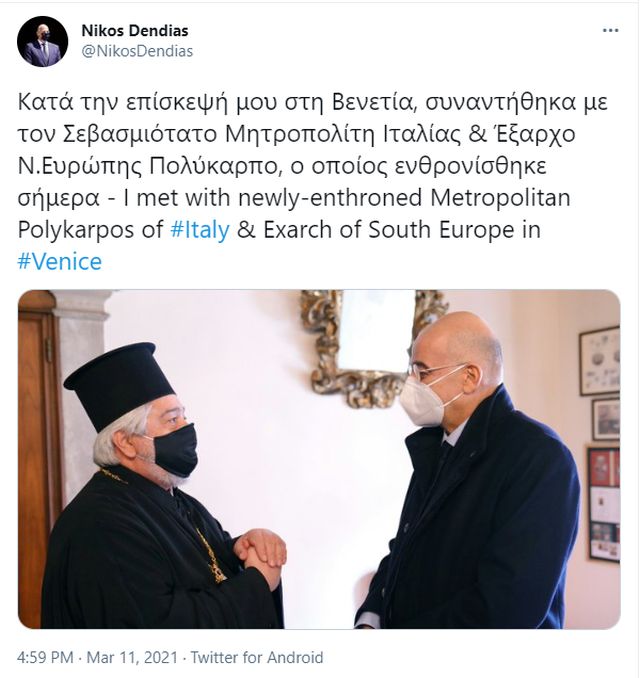Click the priest's clasped hands in photo
This screenshot has height=678, width=640.
[260, 553]
